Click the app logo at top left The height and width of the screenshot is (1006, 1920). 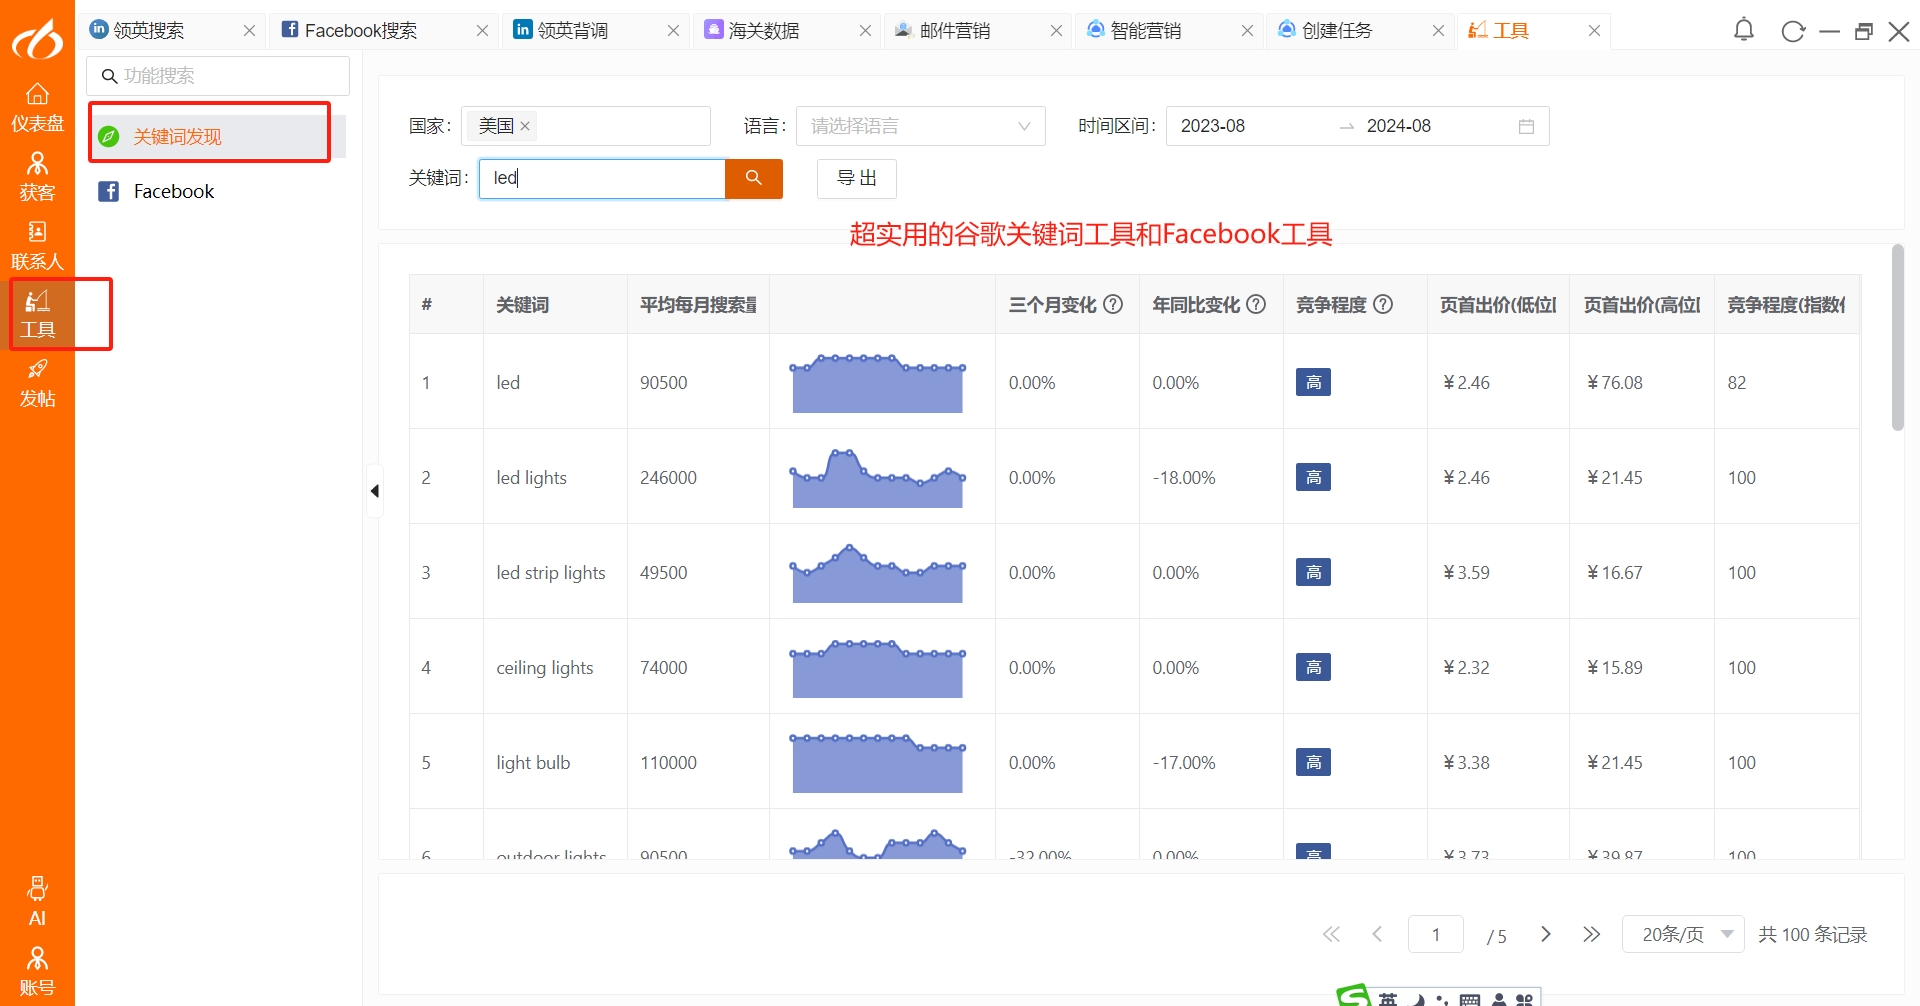click(37, 38)
